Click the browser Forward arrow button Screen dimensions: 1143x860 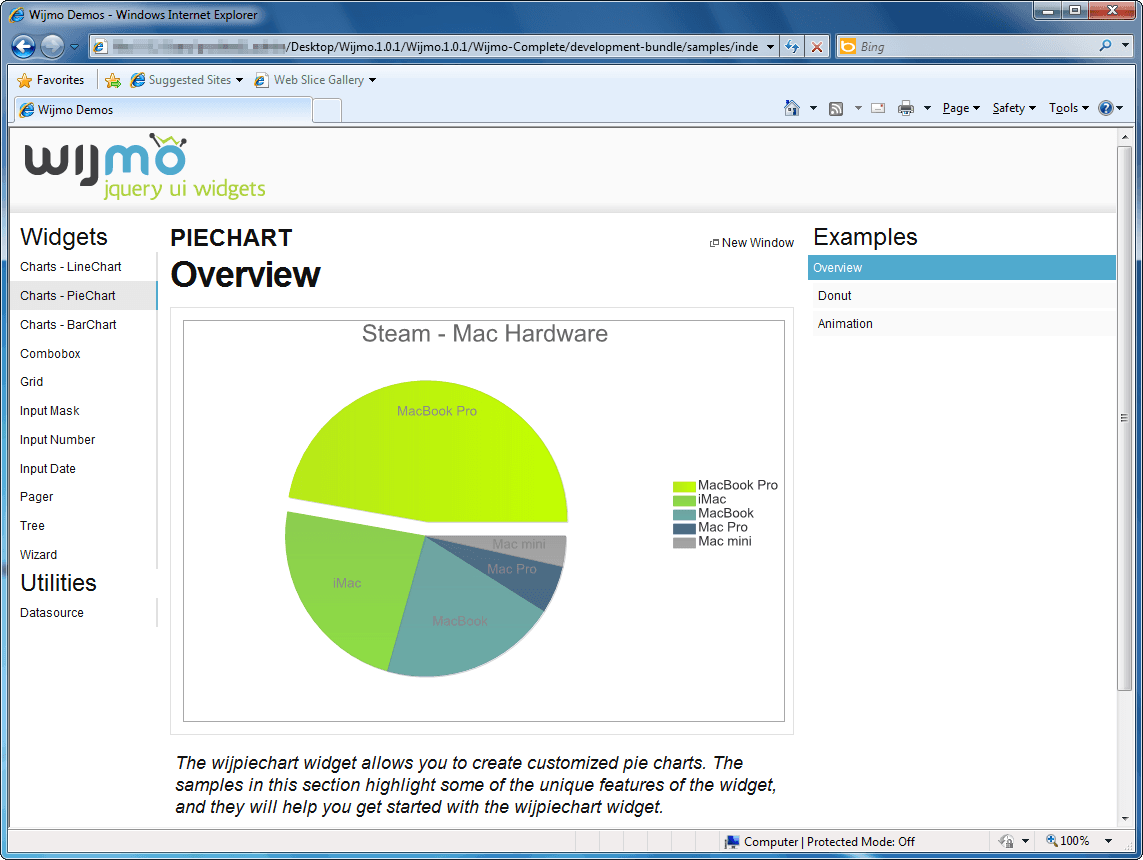(52, 47)
